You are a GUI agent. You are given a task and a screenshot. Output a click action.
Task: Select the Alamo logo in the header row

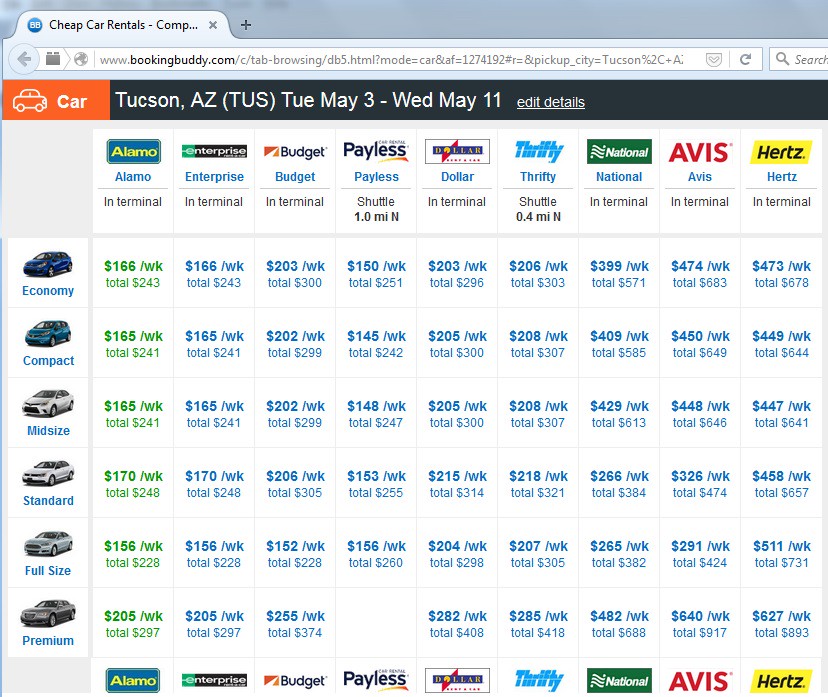pos(133,152)
